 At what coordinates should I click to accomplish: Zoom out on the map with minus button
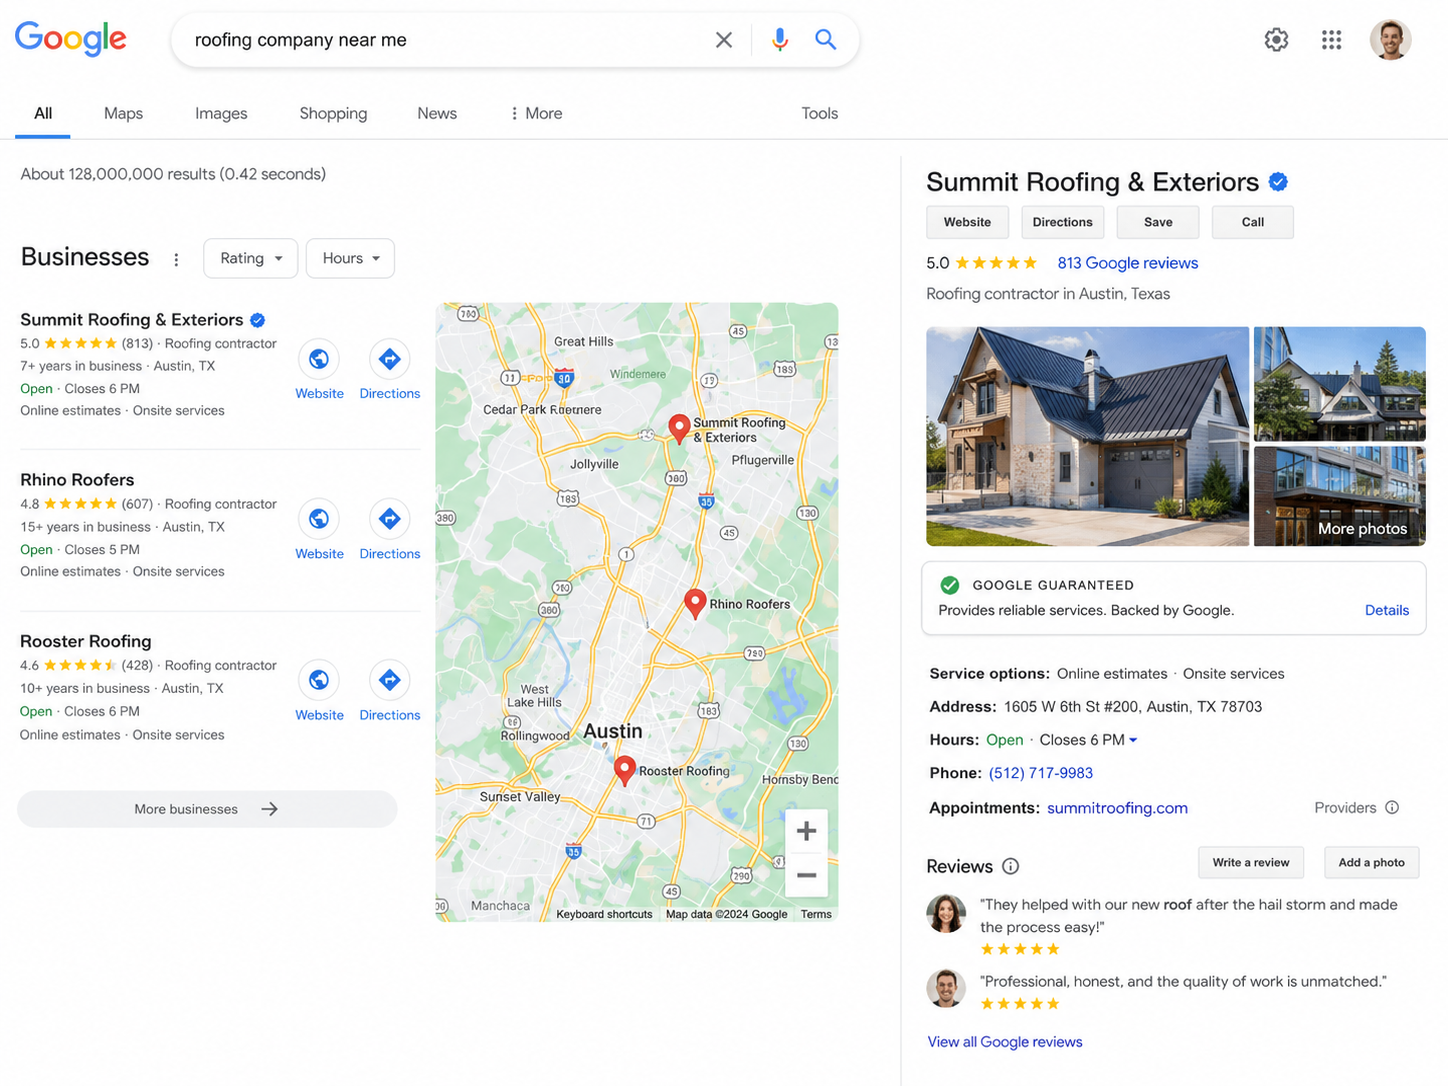806,875
